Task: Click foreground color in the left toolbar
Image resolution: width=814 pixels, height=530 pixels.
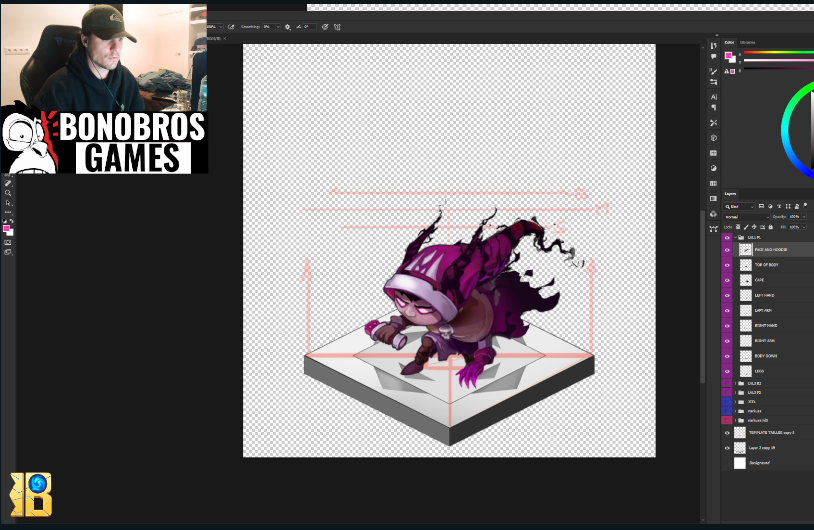Action: coord(6,228)
